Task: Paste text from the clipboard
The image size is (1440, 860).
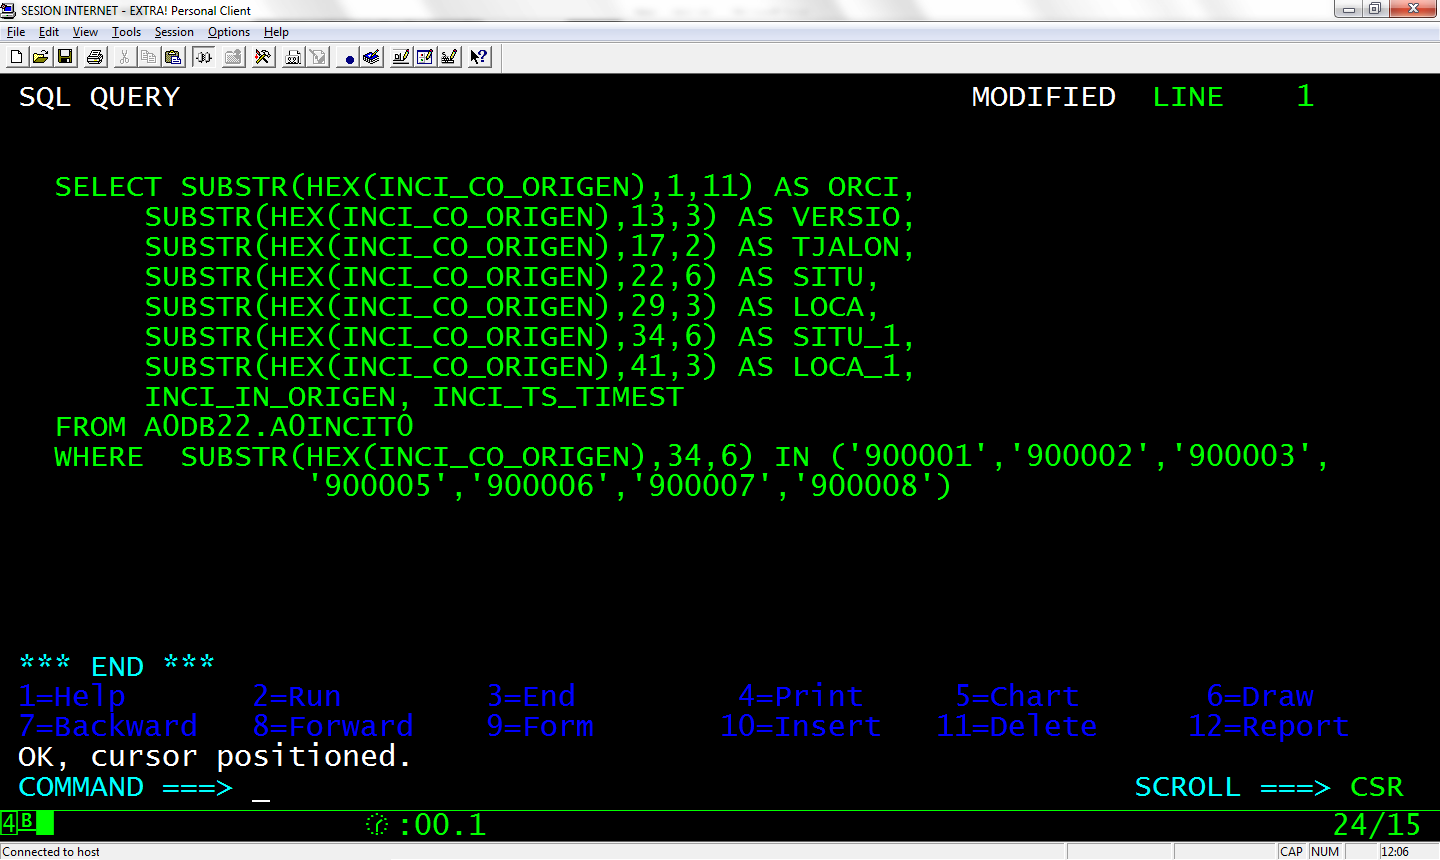Action: click(172, 57)
